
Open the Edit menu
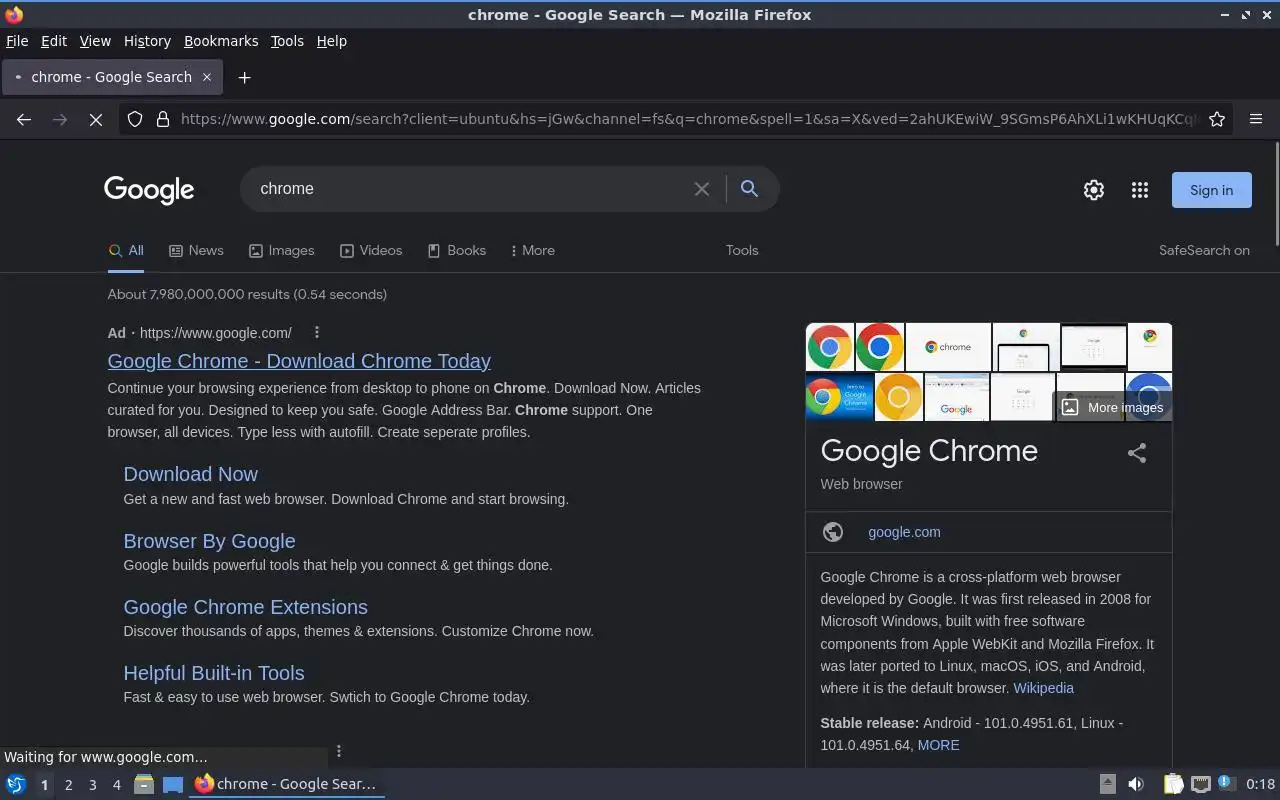point(54,41)
